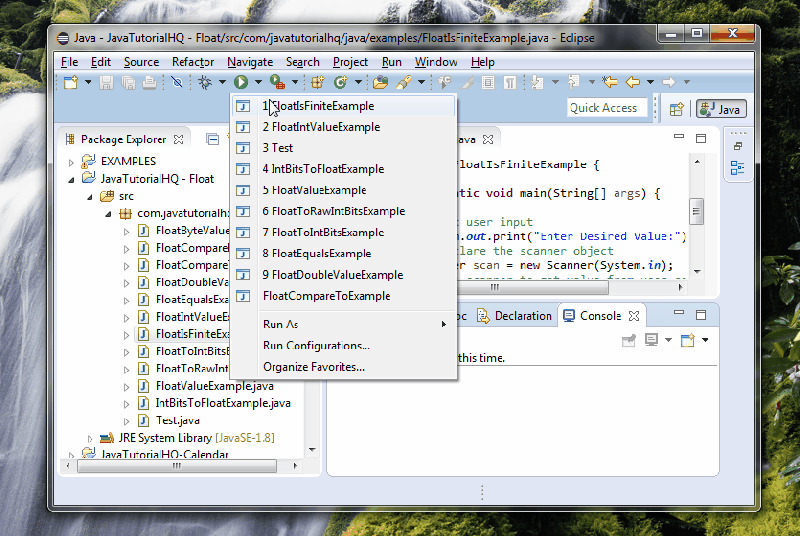Click the Save All toolbar icon

click(x=128, y=82)
